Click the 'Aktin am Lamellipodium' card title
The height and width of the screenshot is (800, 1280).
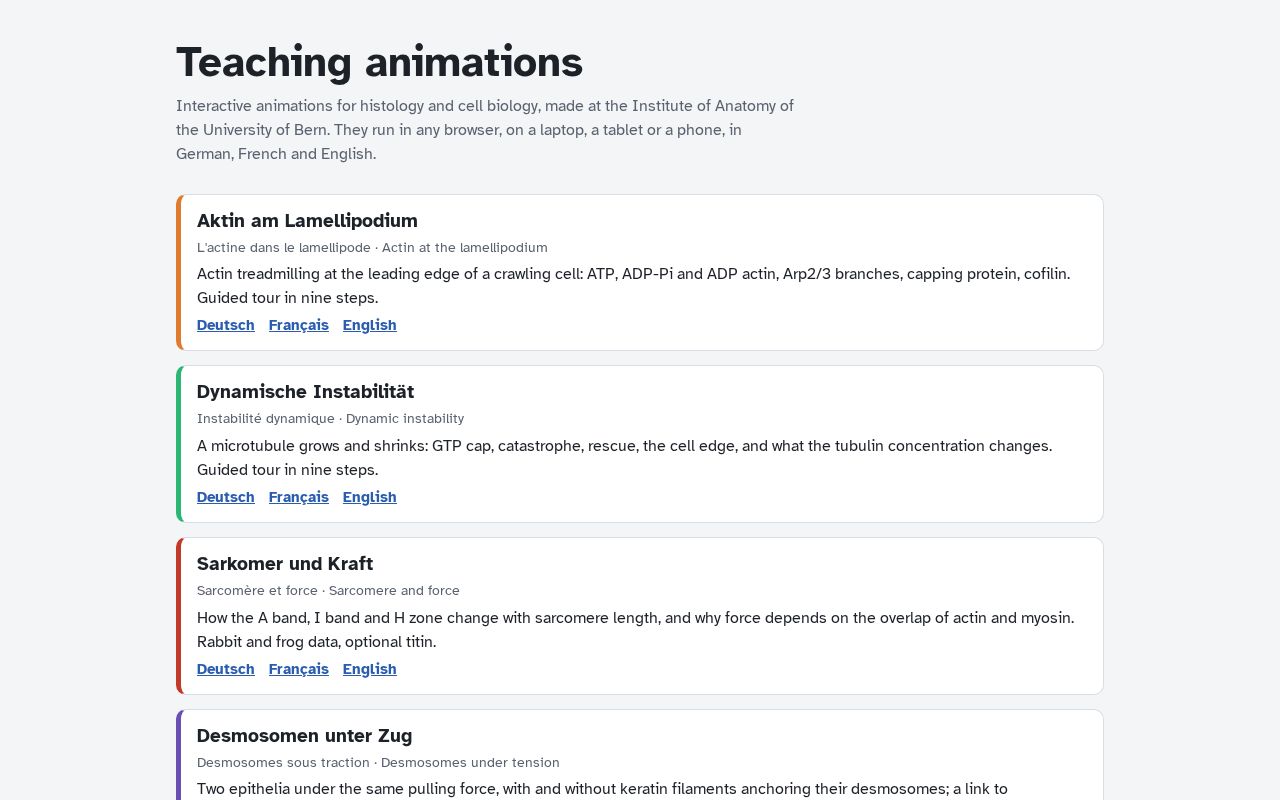click(x=307, y=221)
